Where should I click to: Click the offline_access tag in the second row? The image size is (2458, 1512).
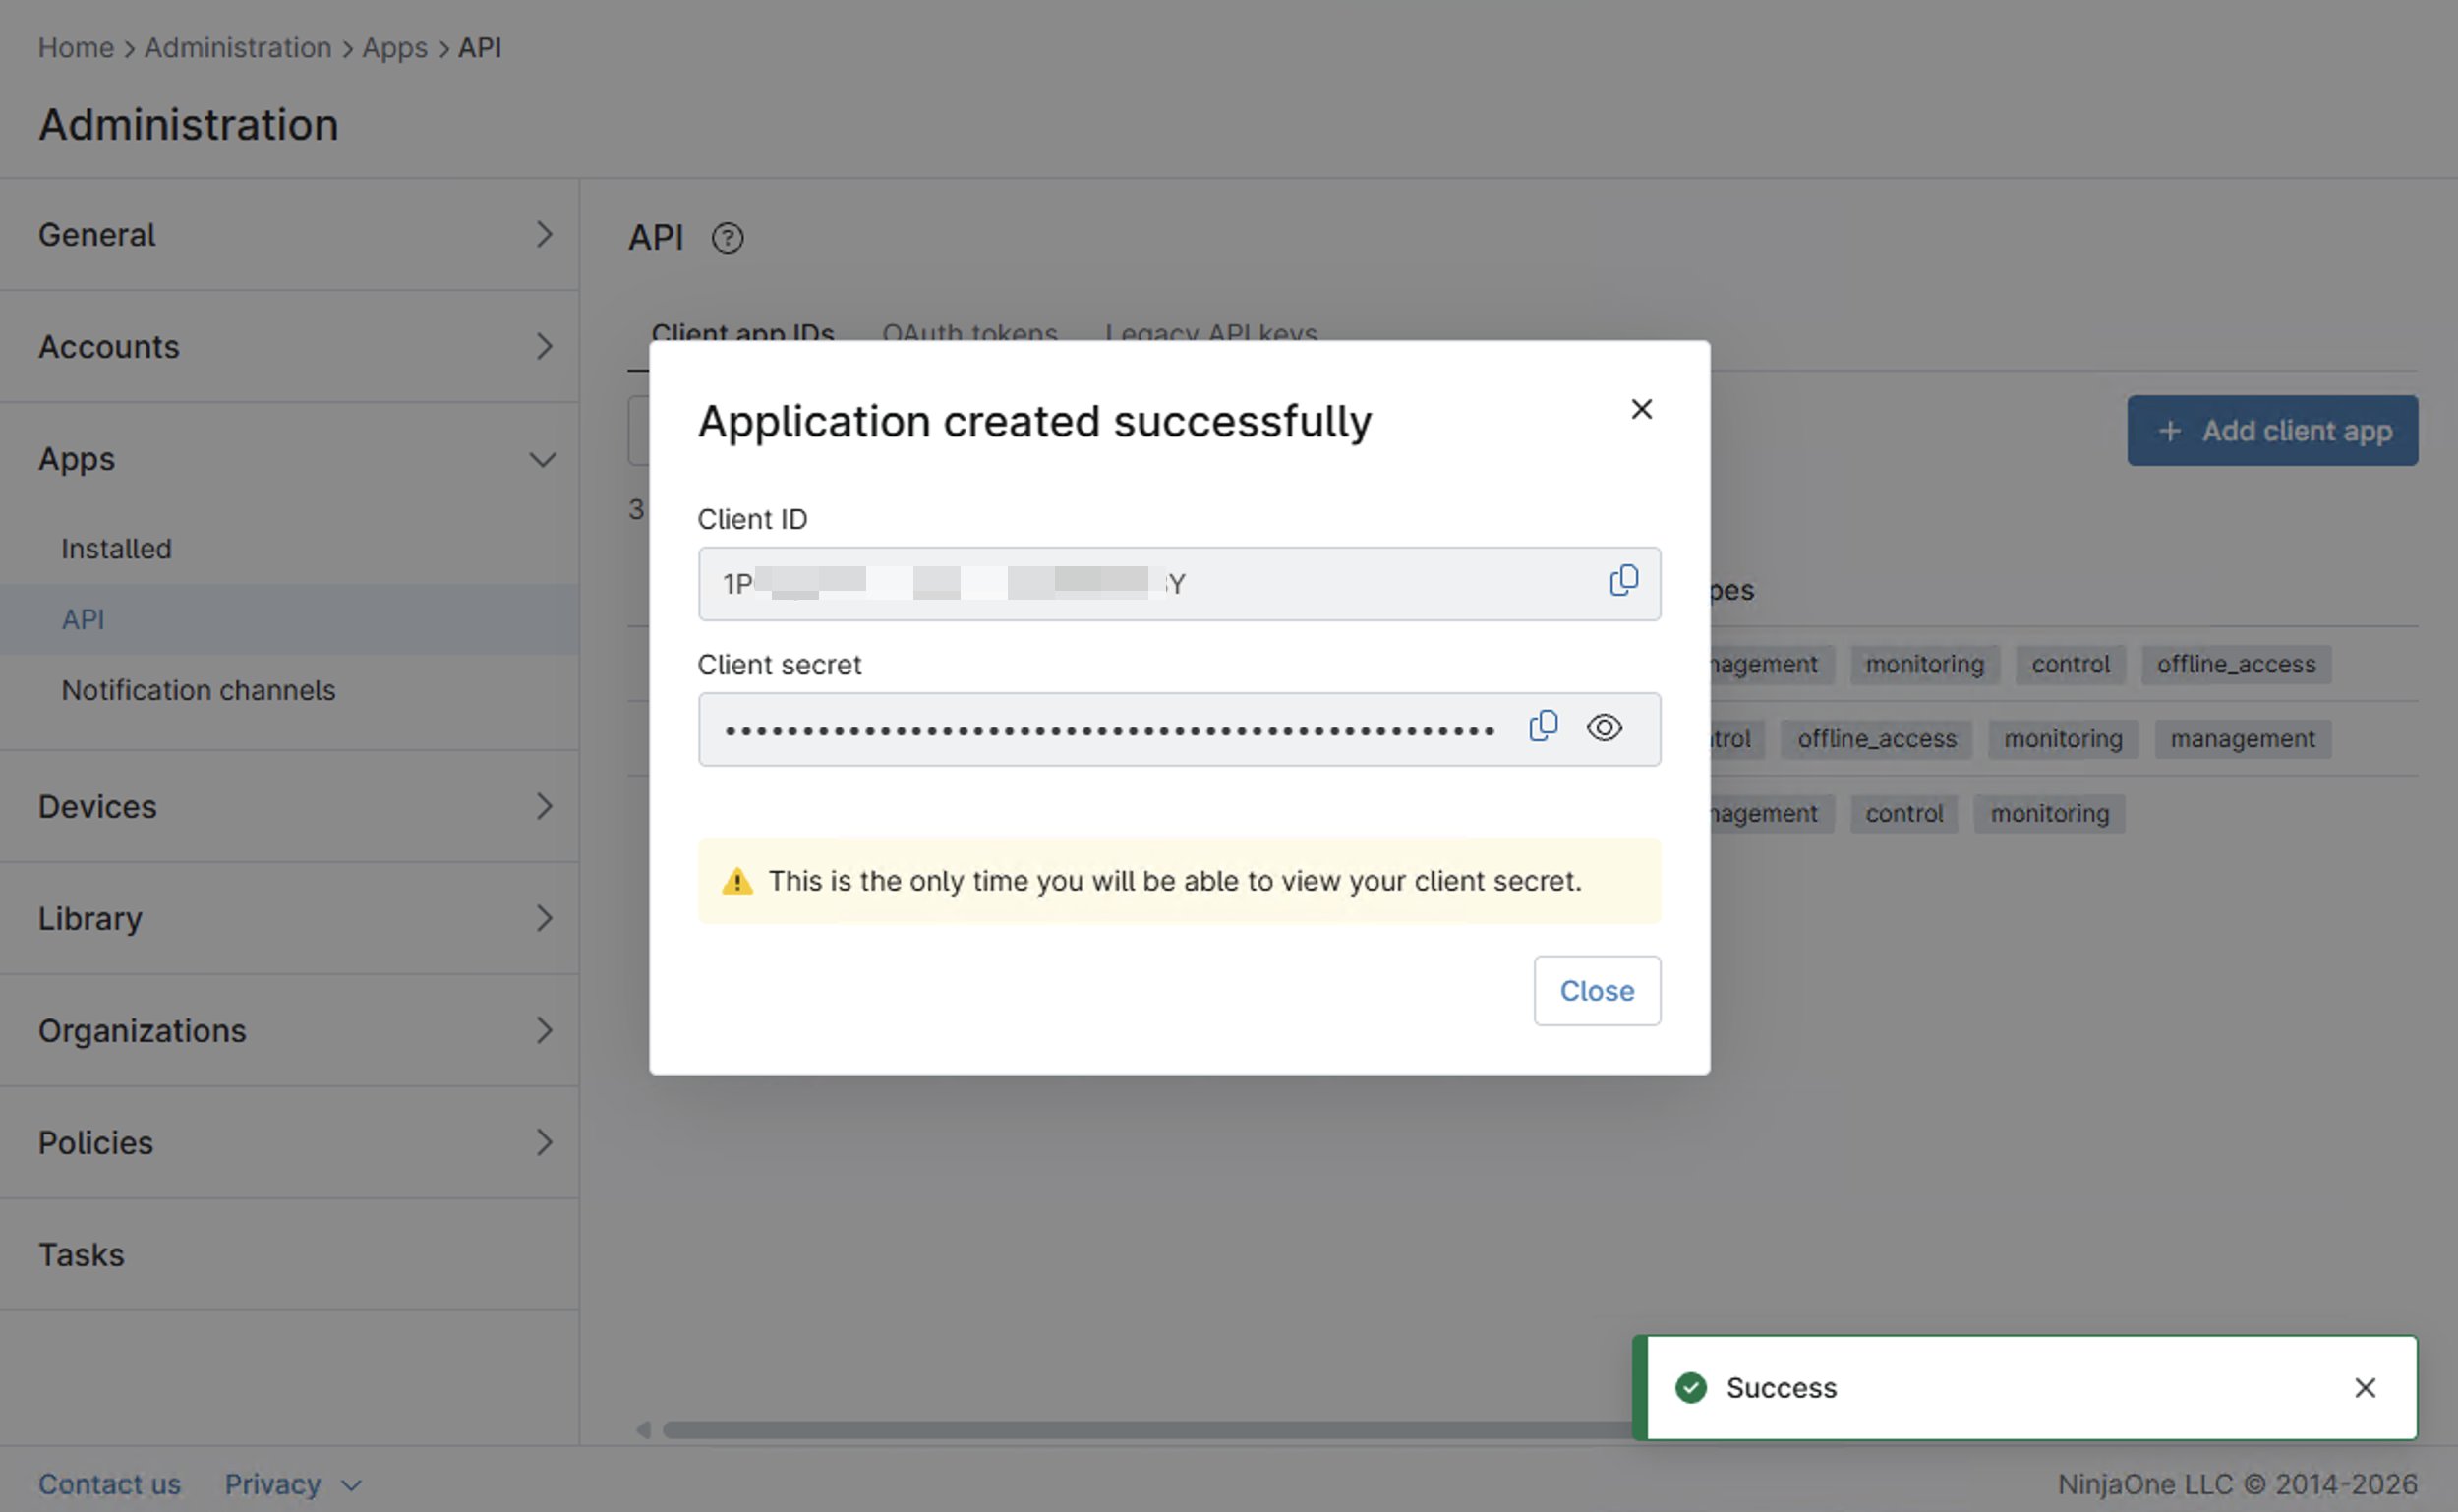click(1876, 739)
